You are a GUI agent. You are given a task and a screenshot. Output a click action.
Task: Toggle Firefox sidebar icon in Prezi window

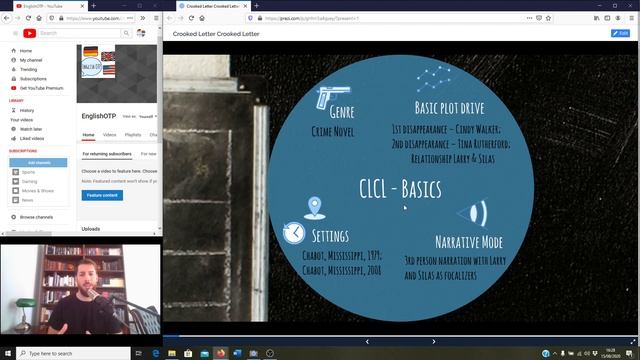(x=607, y=18)
